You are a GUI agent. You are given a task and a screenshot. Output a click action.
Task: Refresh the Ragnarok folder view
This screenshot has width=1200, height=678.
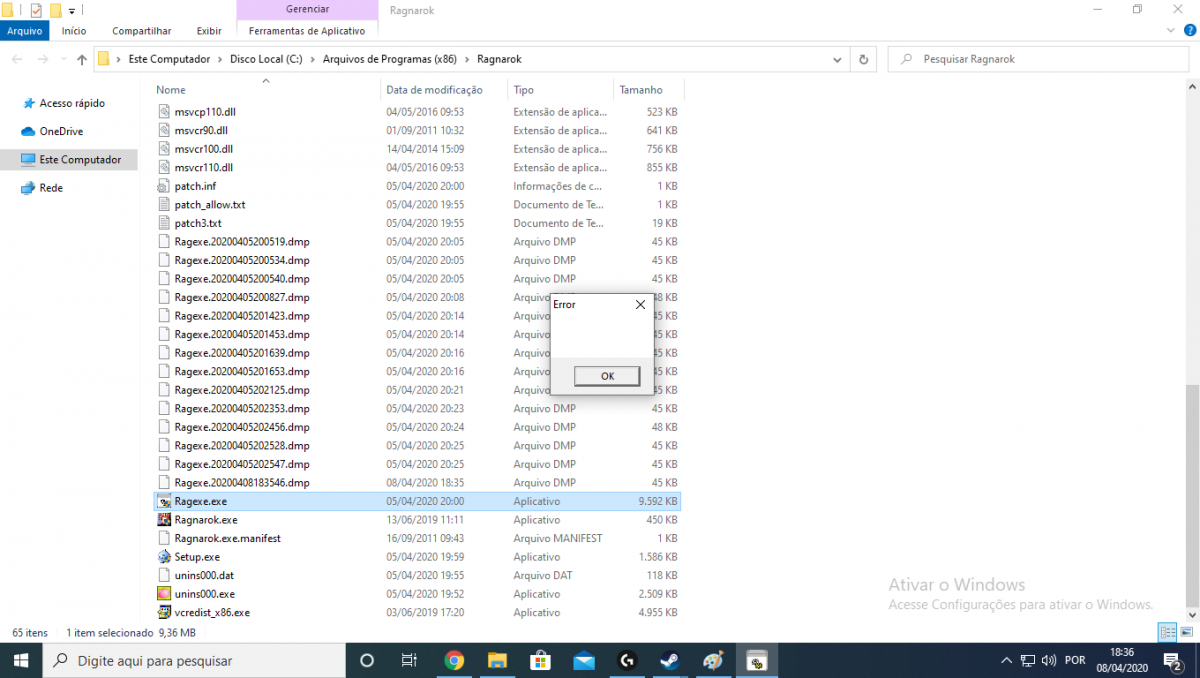(864, 60)
